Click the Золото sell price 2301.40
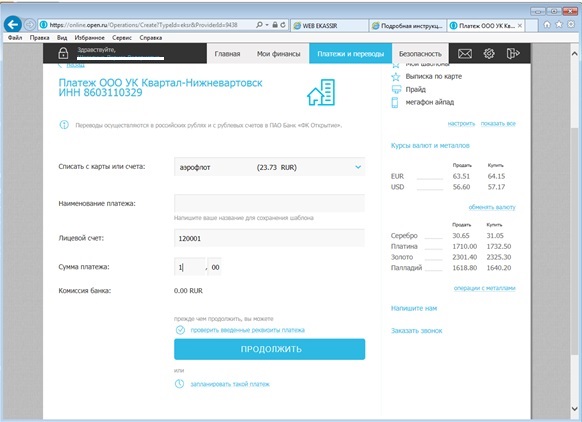The image size is (582, 422). pyautogui.click(x=464, y=257)
